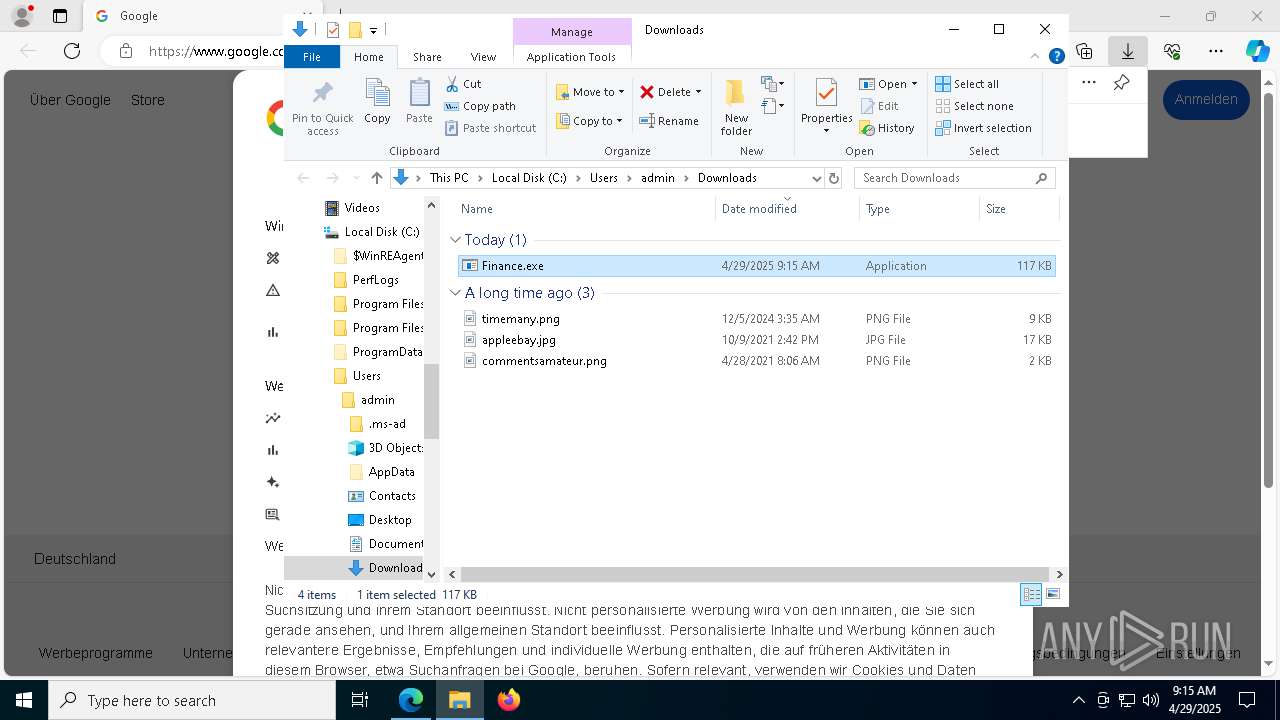Expand the Open button dropdown
The height and width of the screenshot is (720, 1280).
(x=913, y=84)
